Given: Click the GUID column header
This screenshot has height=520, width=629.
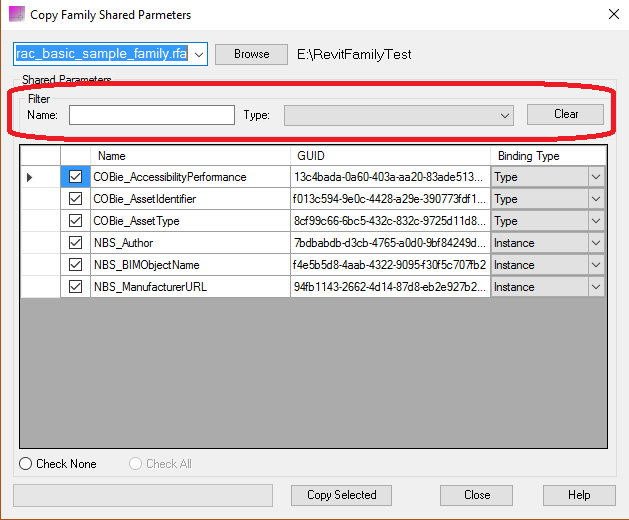Looking at the screenshot, I should (x=390, y=156).
